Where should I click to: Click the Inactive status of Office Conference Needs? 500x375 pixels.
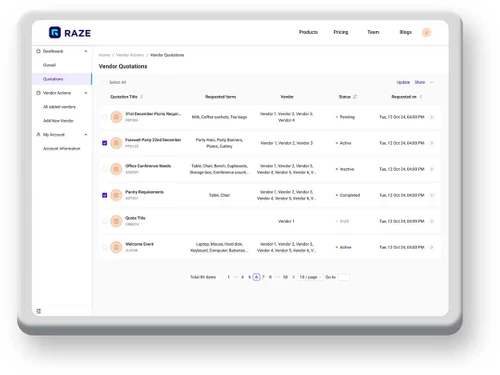coord(345,169)
